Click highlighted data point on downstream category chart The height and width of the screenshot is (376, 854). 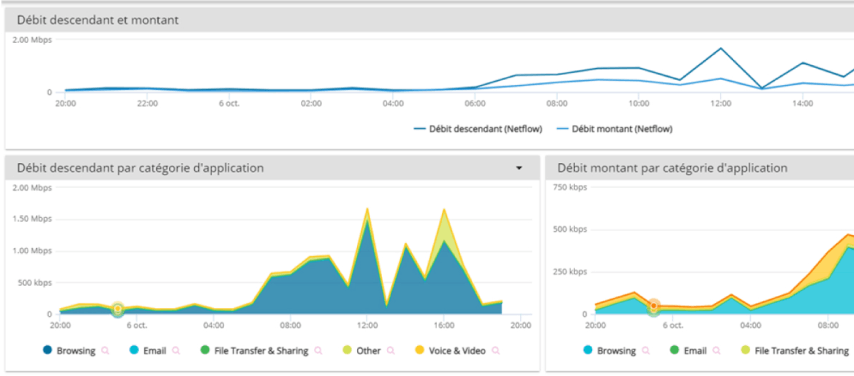point(118,308)
